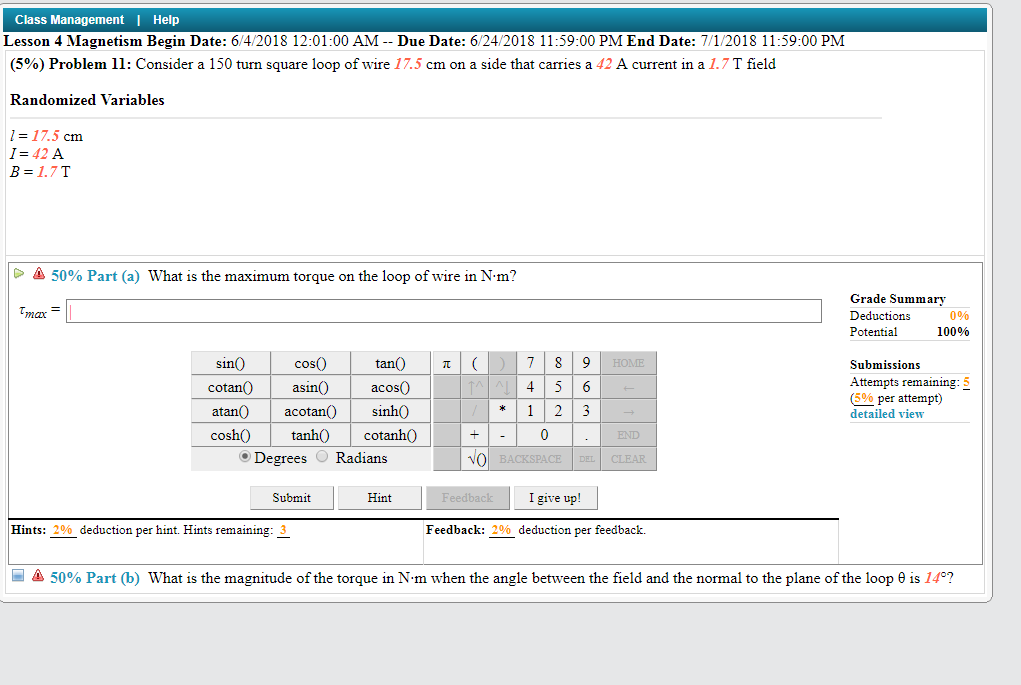Click inside the τmax answer field

440,311
